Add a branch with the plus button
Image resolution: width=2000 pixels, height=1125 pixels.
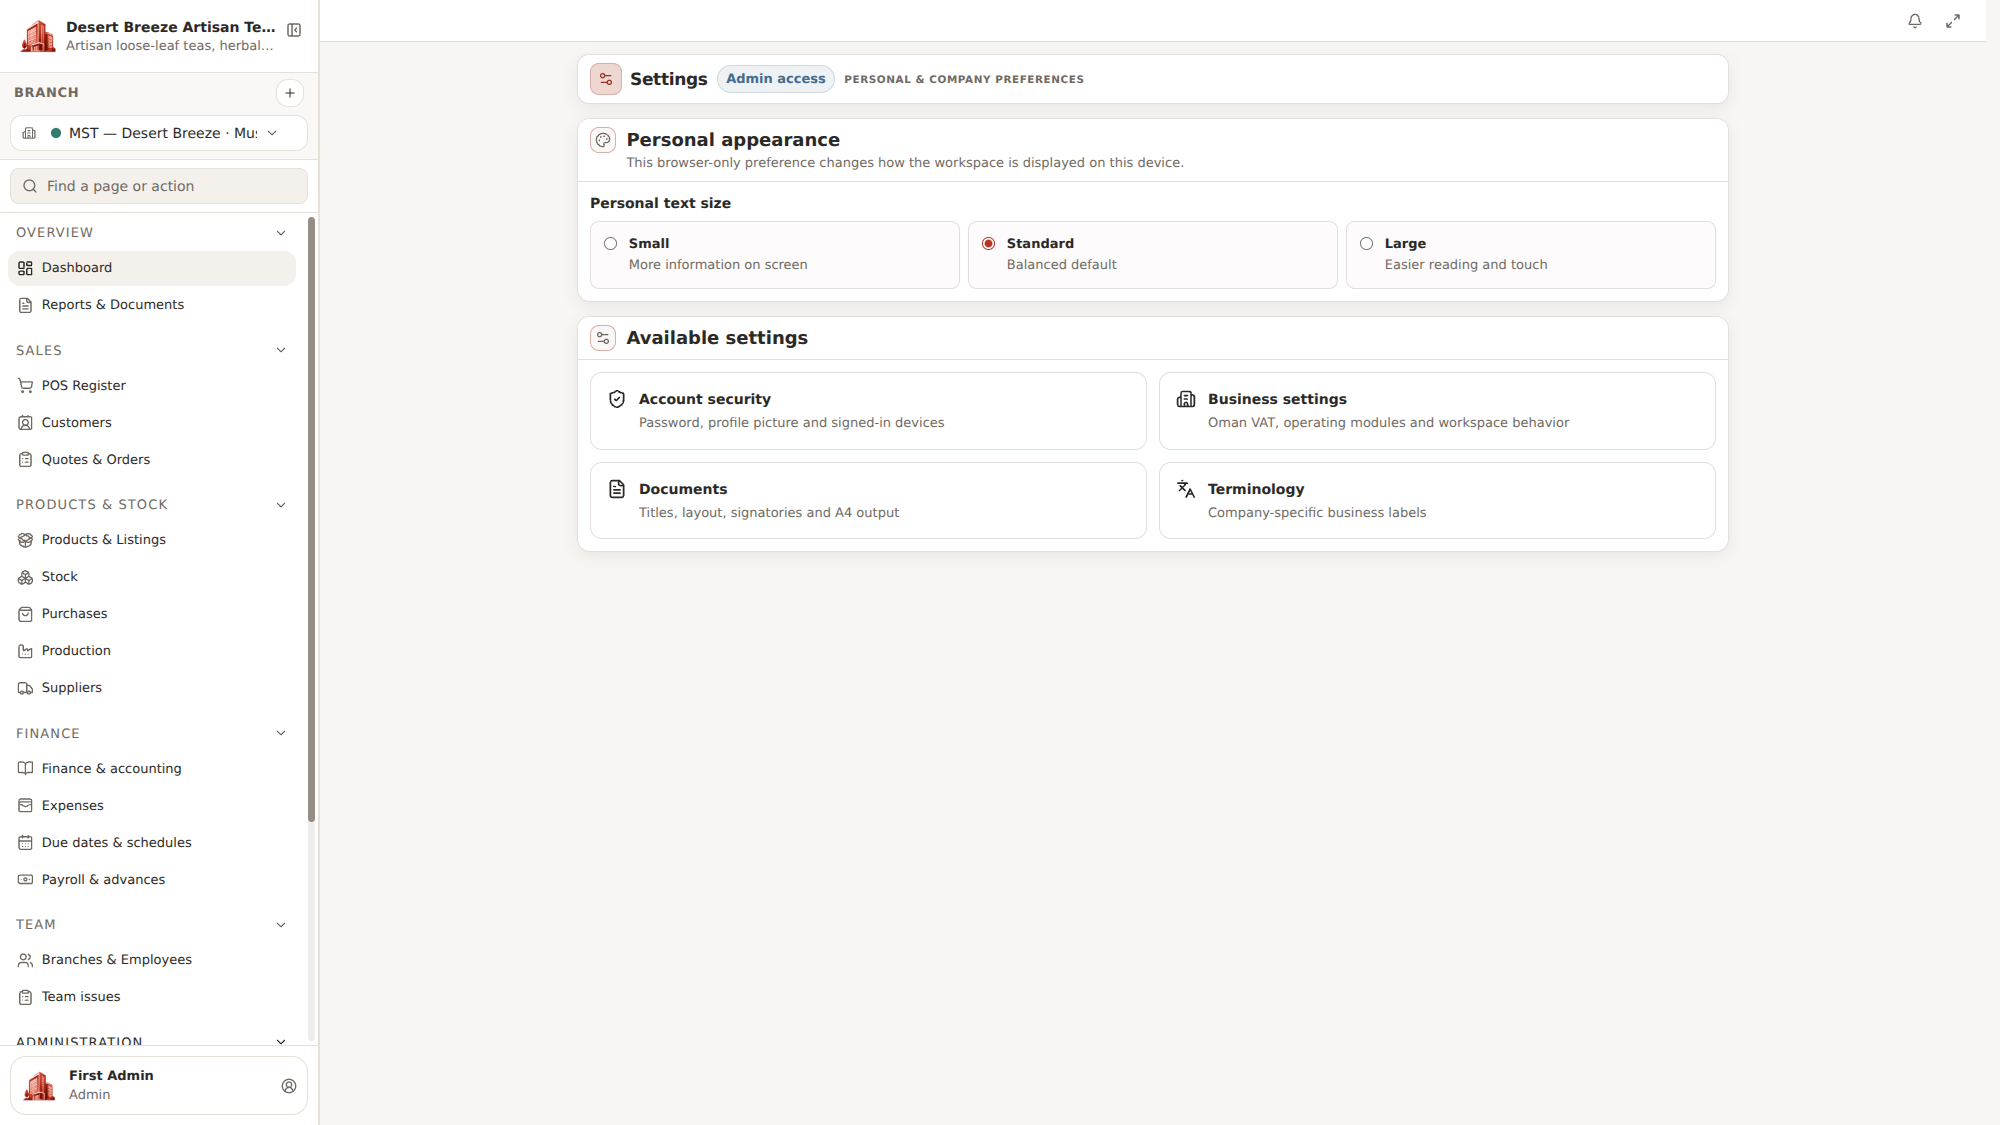coord(290,93)
